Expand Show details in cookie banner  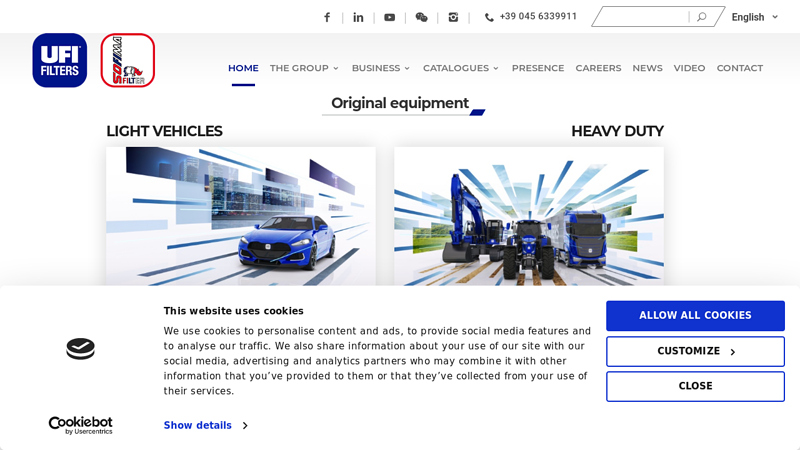[x=205, y=425]
